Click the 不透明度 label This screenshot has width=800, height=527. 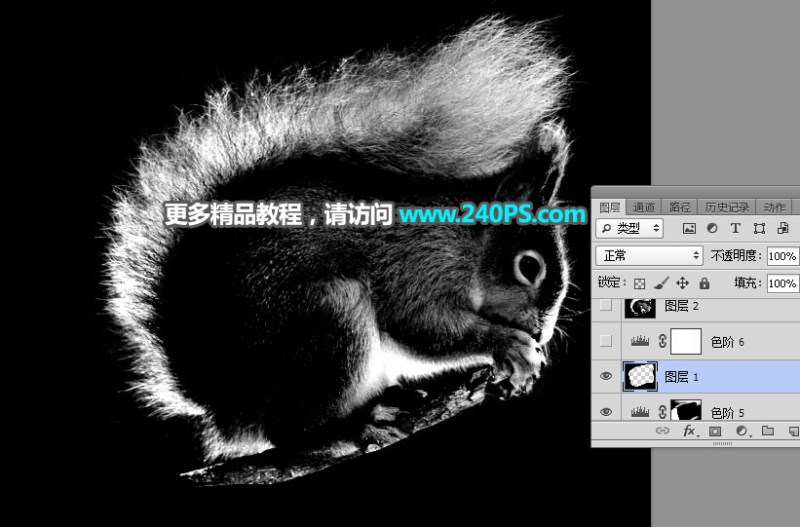pyautogui.click(x=736, y=256)
